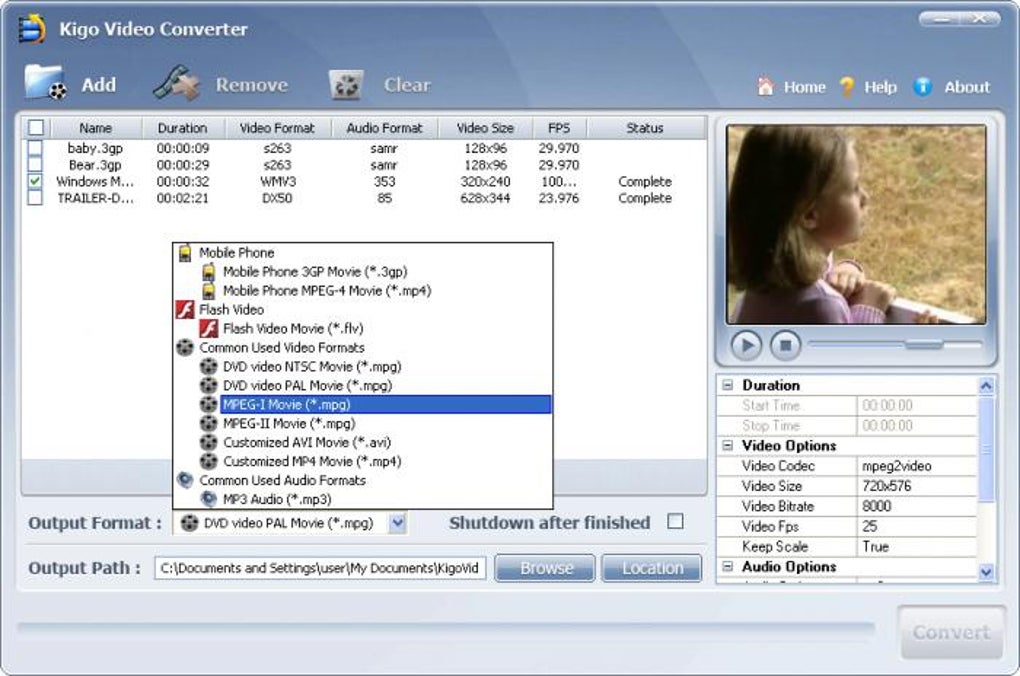Click the Home link text

[x=804, y=87]
